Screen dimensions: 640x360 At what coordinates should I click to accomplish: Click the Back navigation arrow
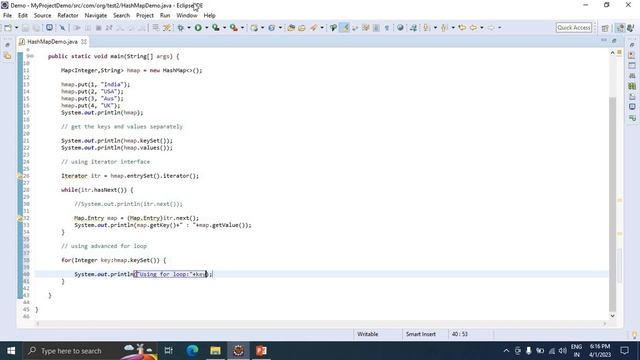473,28
